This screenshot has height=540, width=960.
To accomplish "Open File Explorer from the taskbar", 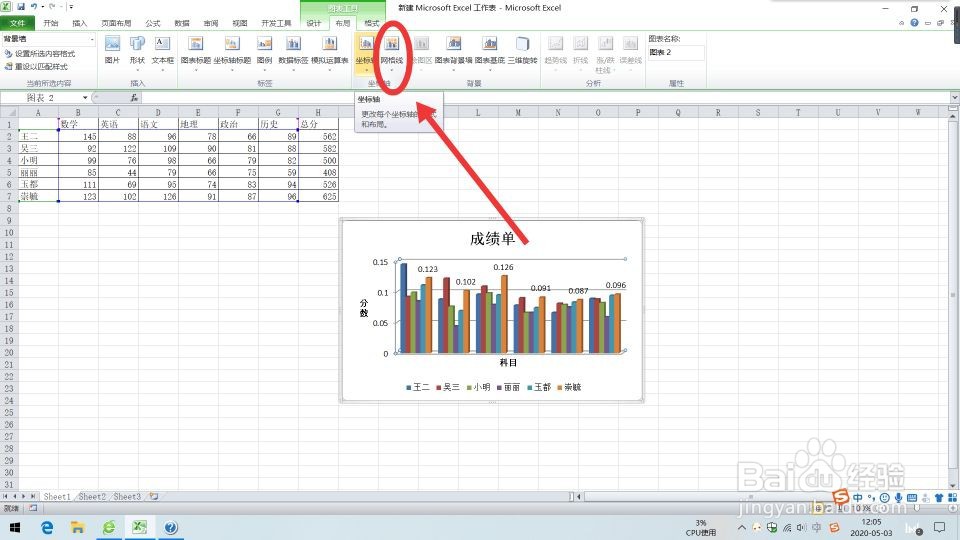I will tap(77, 527).
